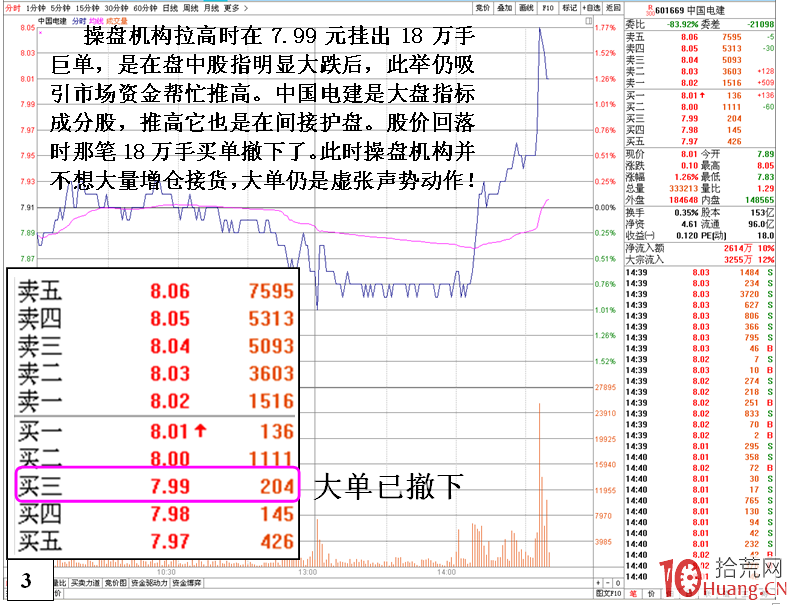Viewport: 801px width, 608px height.
Task: Open the F10 company info button
Action: [548, 8]
